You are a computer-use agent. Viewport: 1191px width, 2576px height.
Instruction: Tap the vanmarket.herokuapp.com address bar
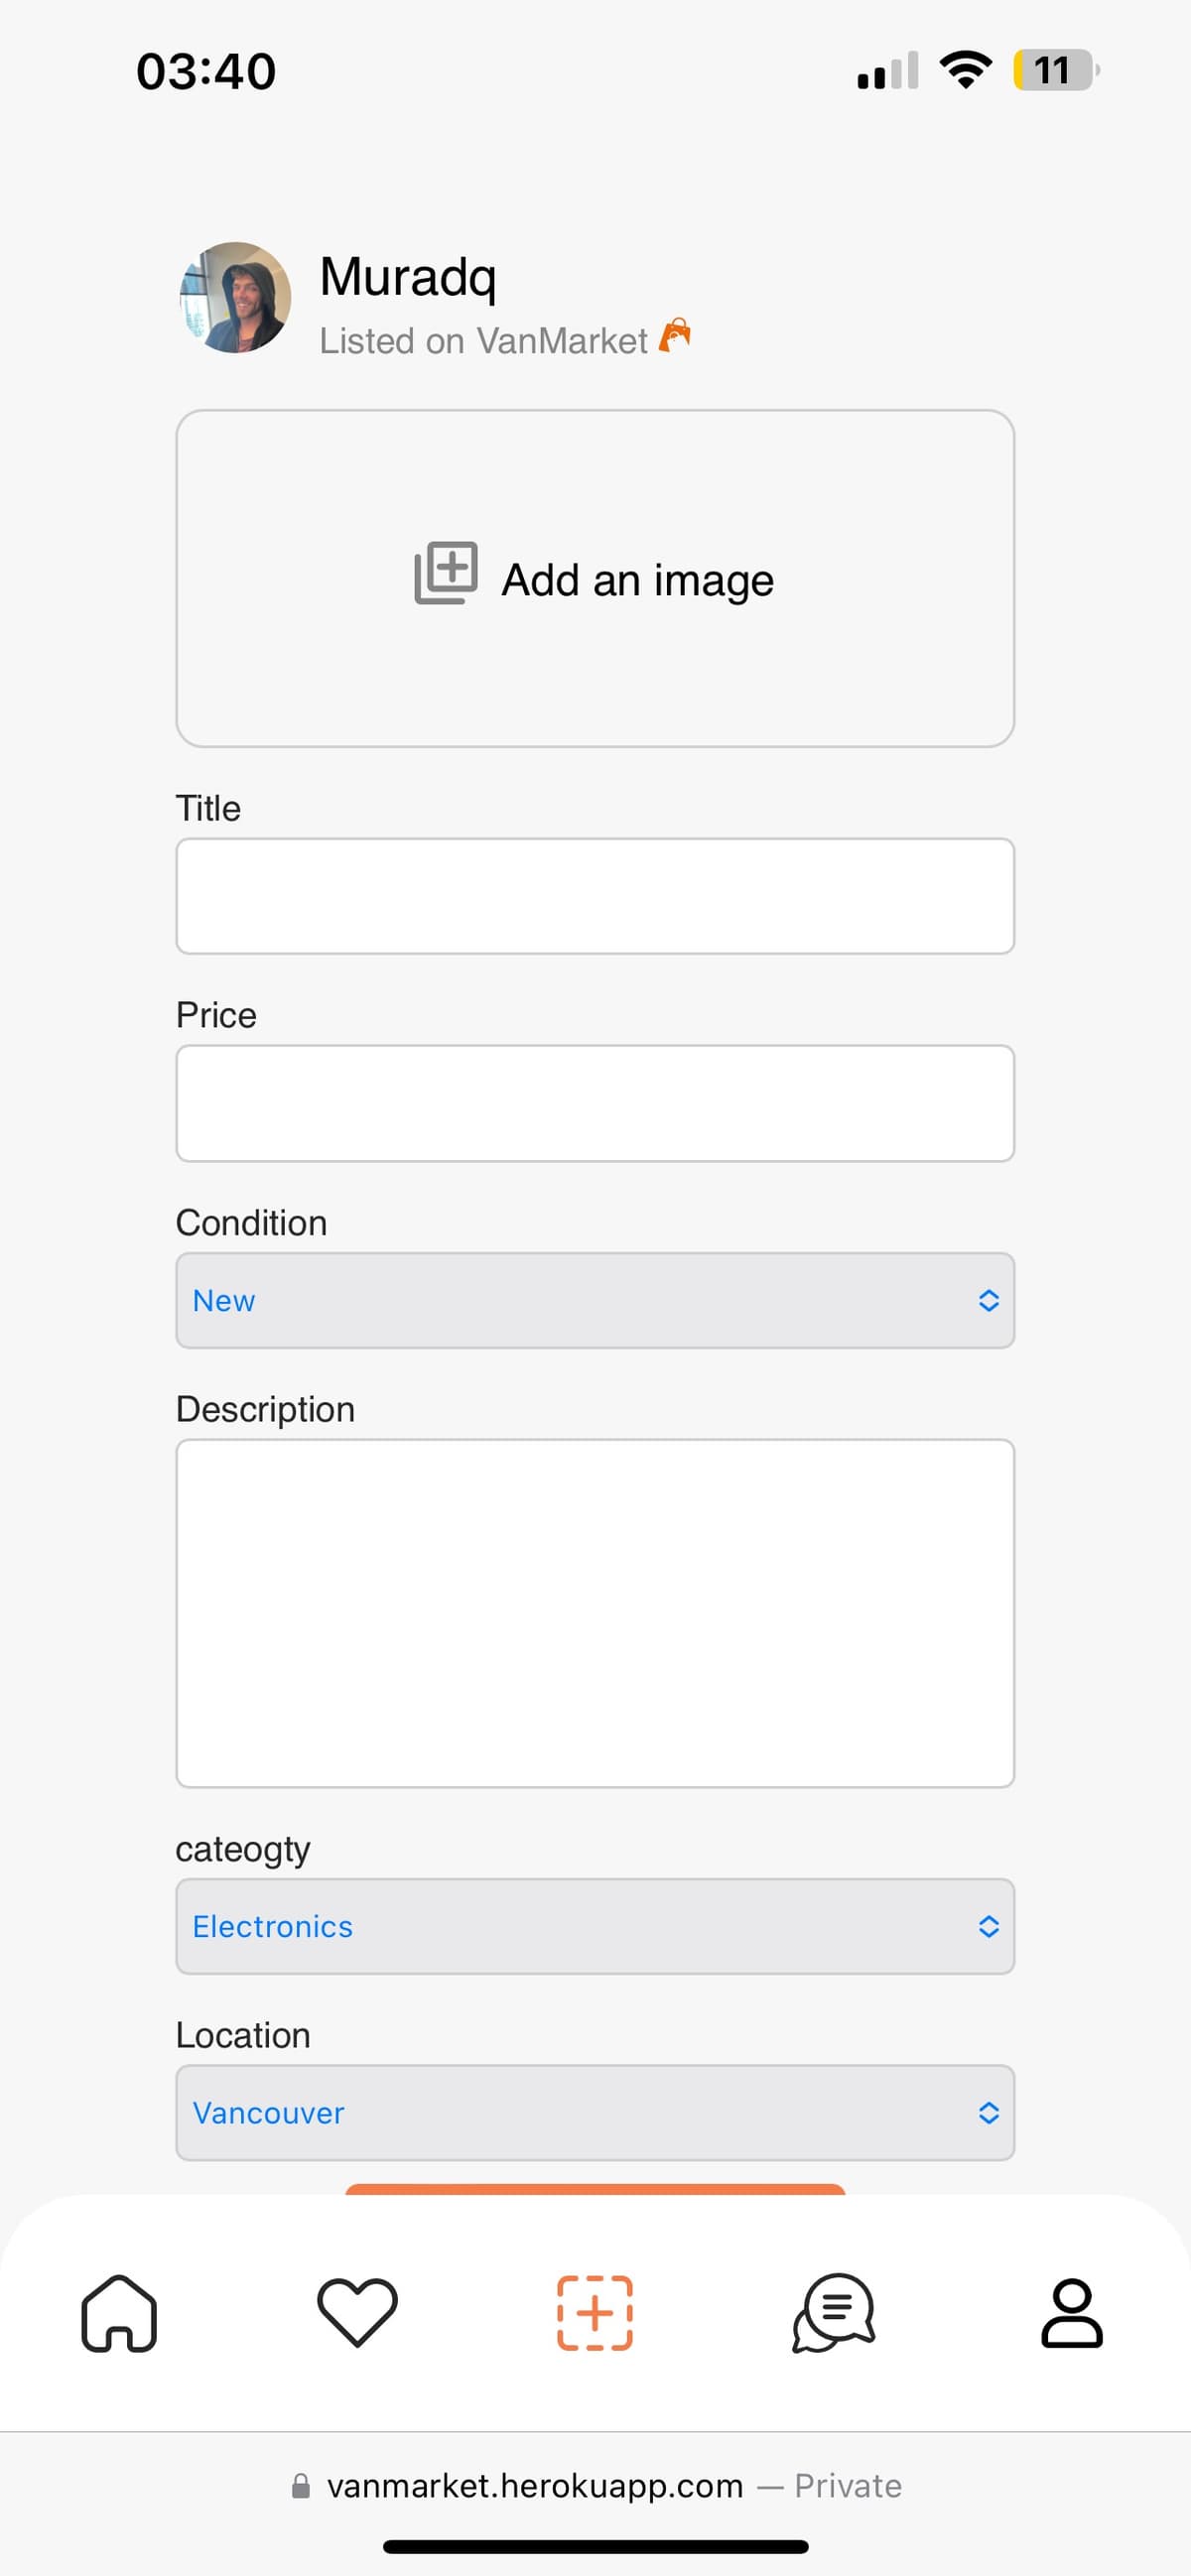[x=535, y=2486]
